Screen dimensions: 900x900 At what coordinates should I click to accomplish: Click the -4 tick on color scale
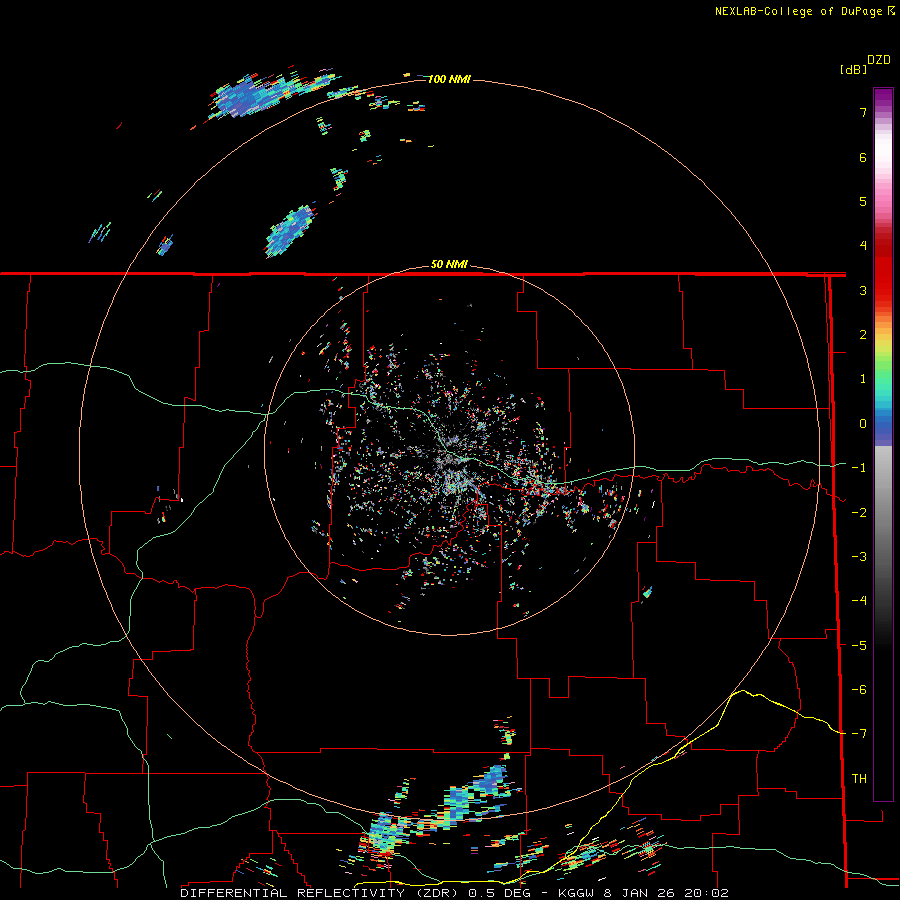(859, 601)
